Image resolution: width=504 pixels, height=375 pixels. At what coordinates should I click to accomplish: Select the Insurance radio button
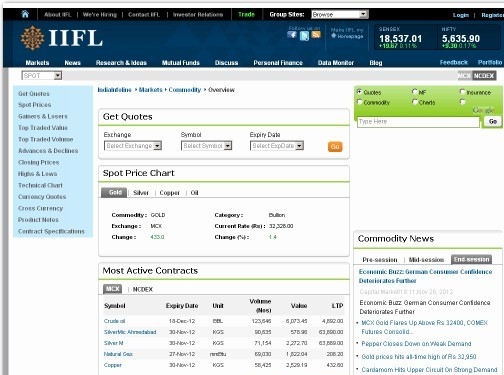(462, 91)
